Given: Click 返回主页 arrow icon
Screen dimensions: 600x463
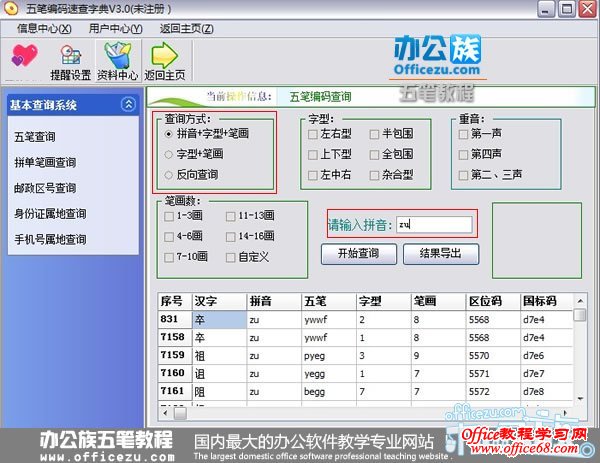Looking at the screenshot, I should pyautogui.click(x=165, y=61).
